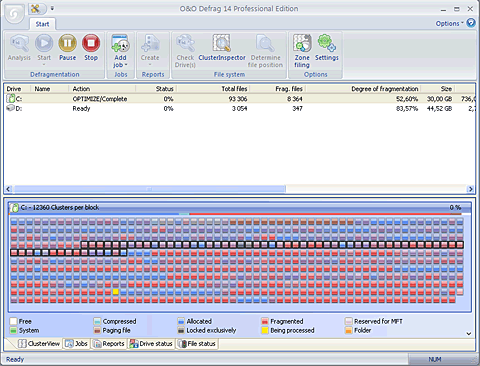Sort by Action column header
This screenshot has width=480, height=366.
point(102,89)
